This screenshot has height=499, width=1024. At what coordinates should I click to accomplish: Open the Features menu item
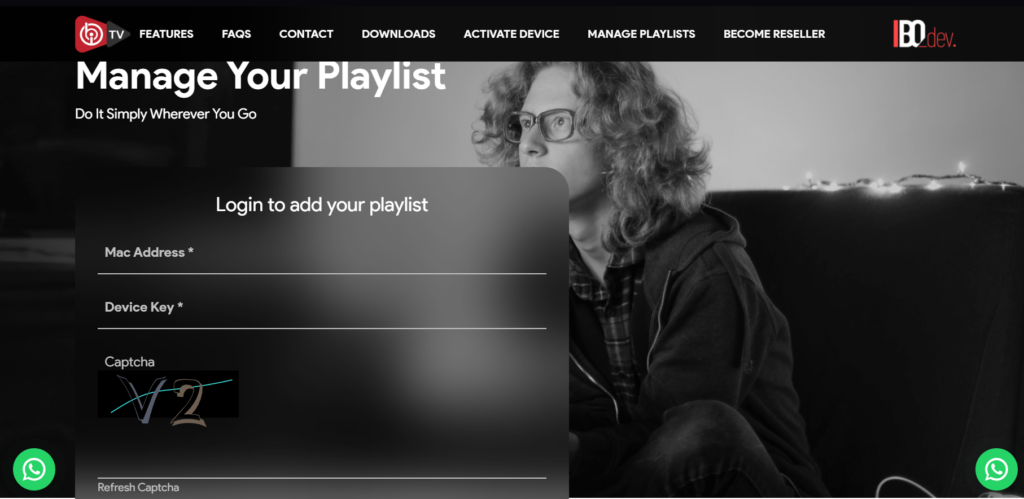167,34
